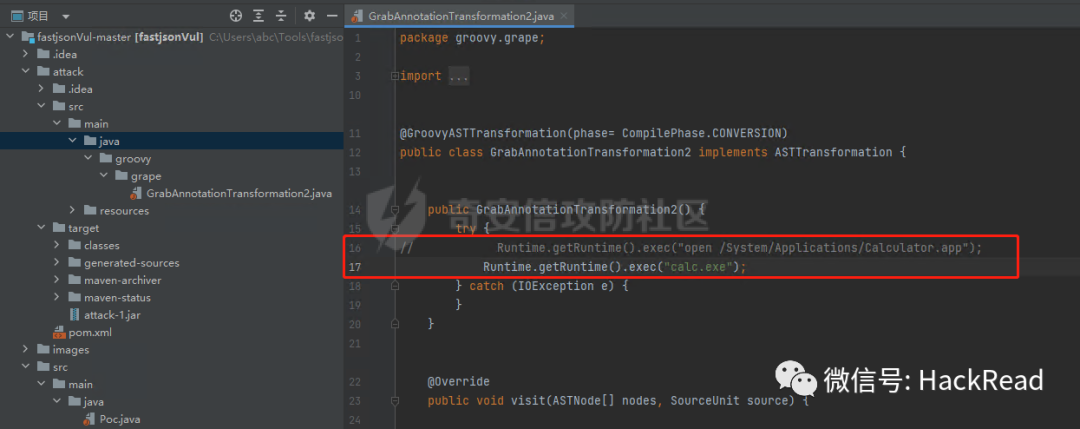Expand the resources folder chevron
Screen dimensions: 1080x429
coord(72,211)
